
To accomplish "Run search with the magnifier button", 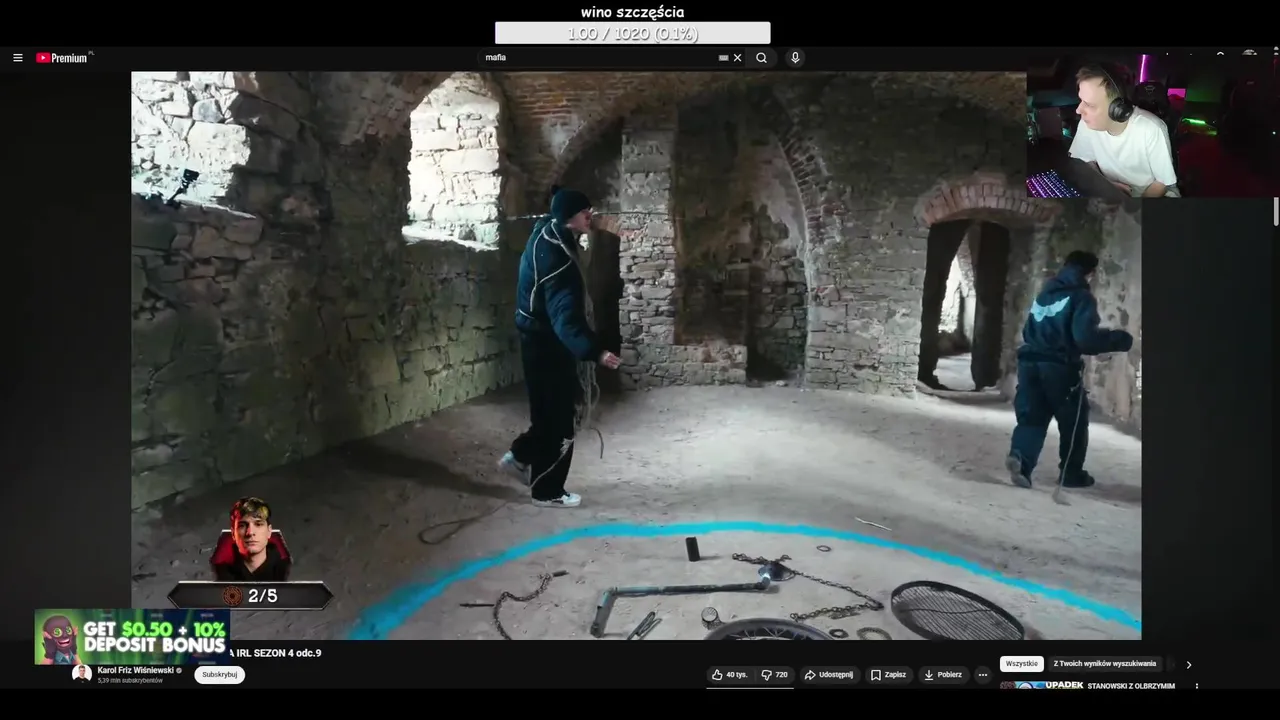I will [761, 58].
